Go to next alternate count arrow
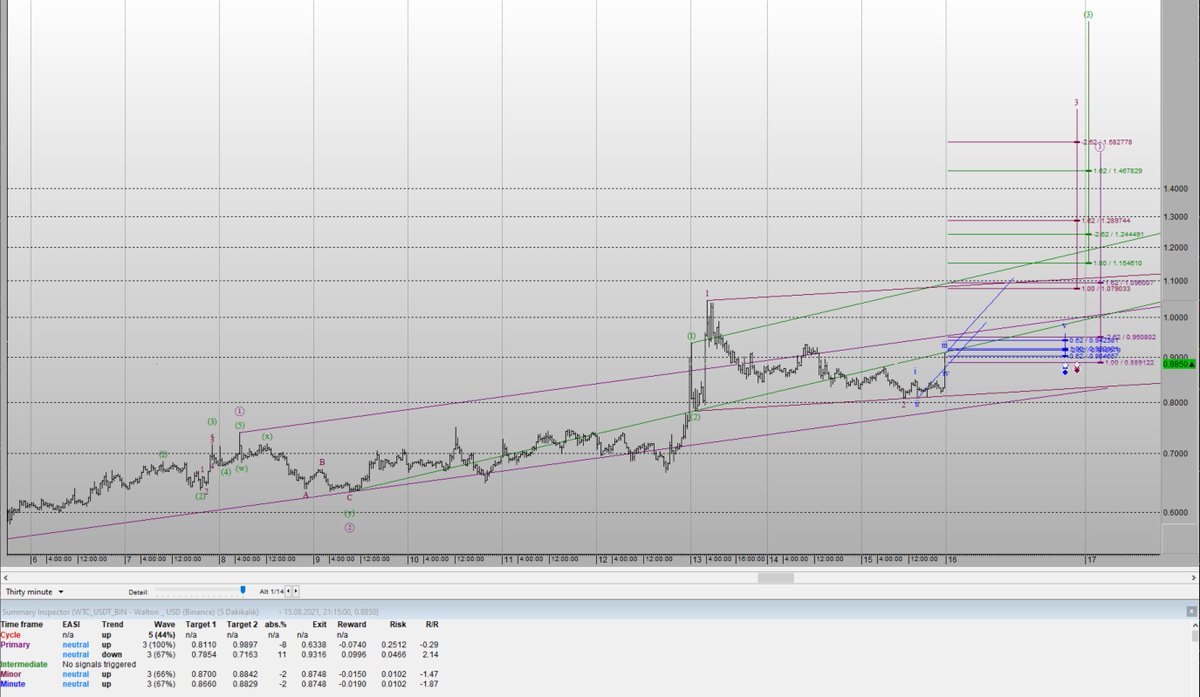Viewport: 1200px width, 697px height. (297, 592)
